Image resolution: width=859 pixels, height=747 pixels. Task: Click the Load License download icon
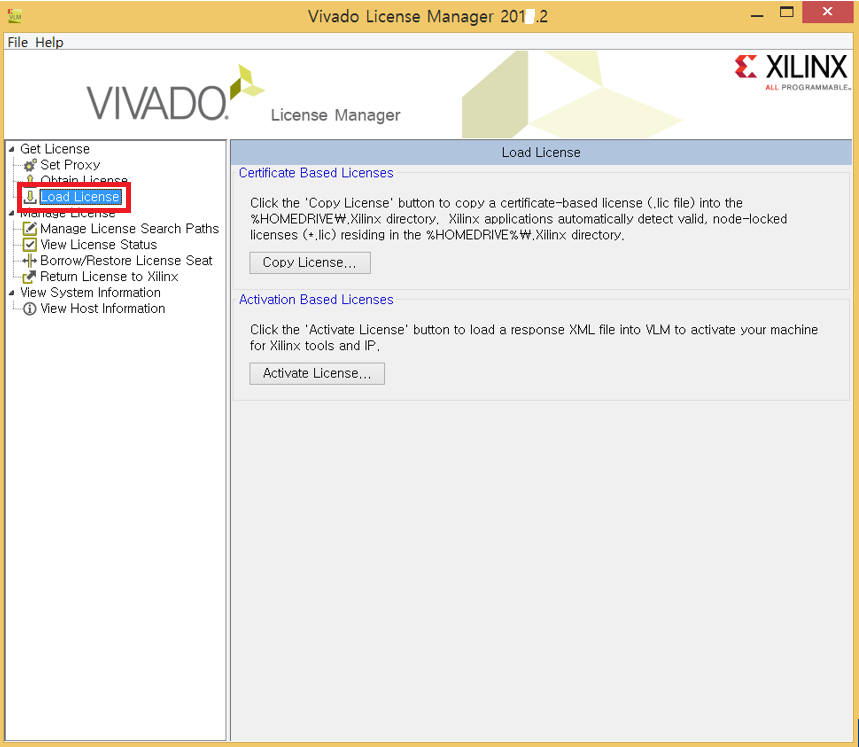(x=30, y=197)
